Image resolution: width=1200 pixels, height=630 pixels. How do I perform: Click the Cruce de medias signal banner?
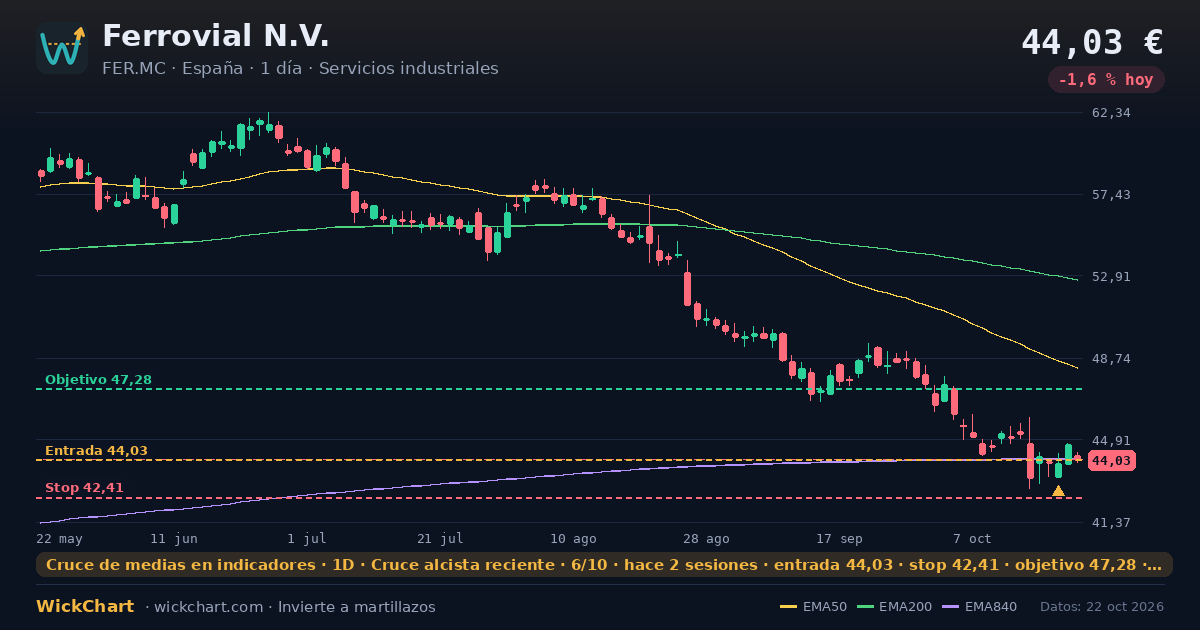[604, 565]
